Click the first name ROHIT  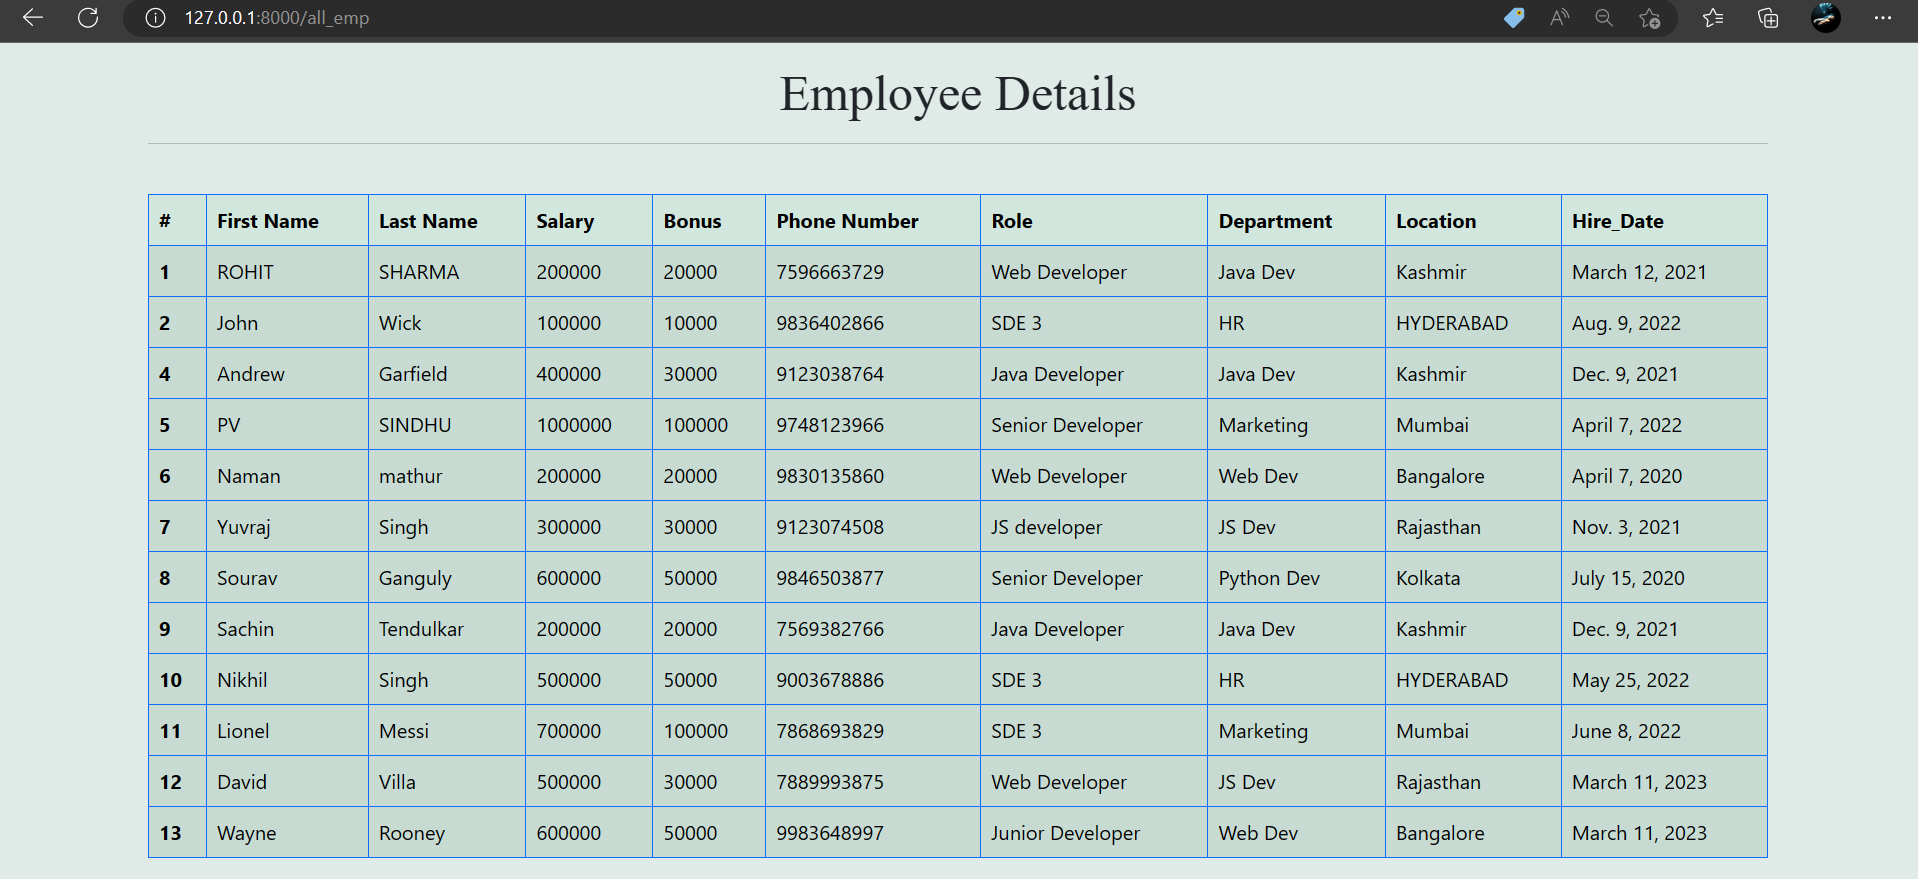point(245,272)
